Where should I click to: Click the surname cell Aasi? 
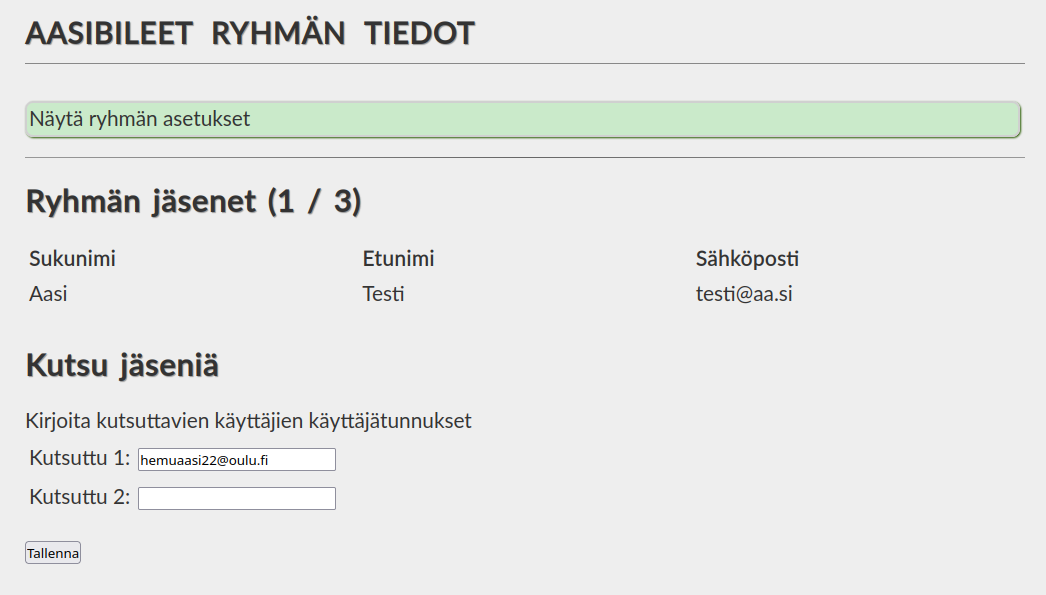[x=49, y=294]
